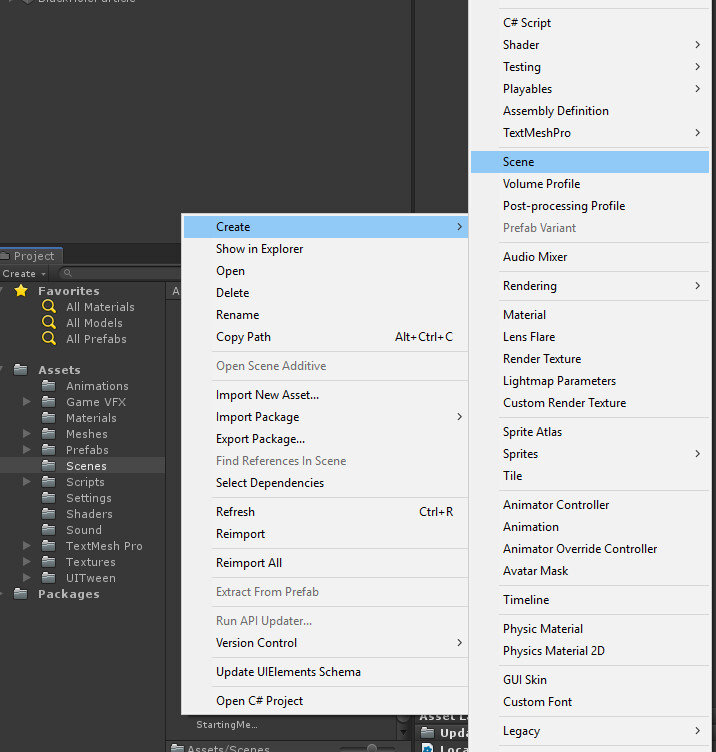Click the Project panel search field
Viewport: 716px width, 752px height.
click(x=120, y=273)
